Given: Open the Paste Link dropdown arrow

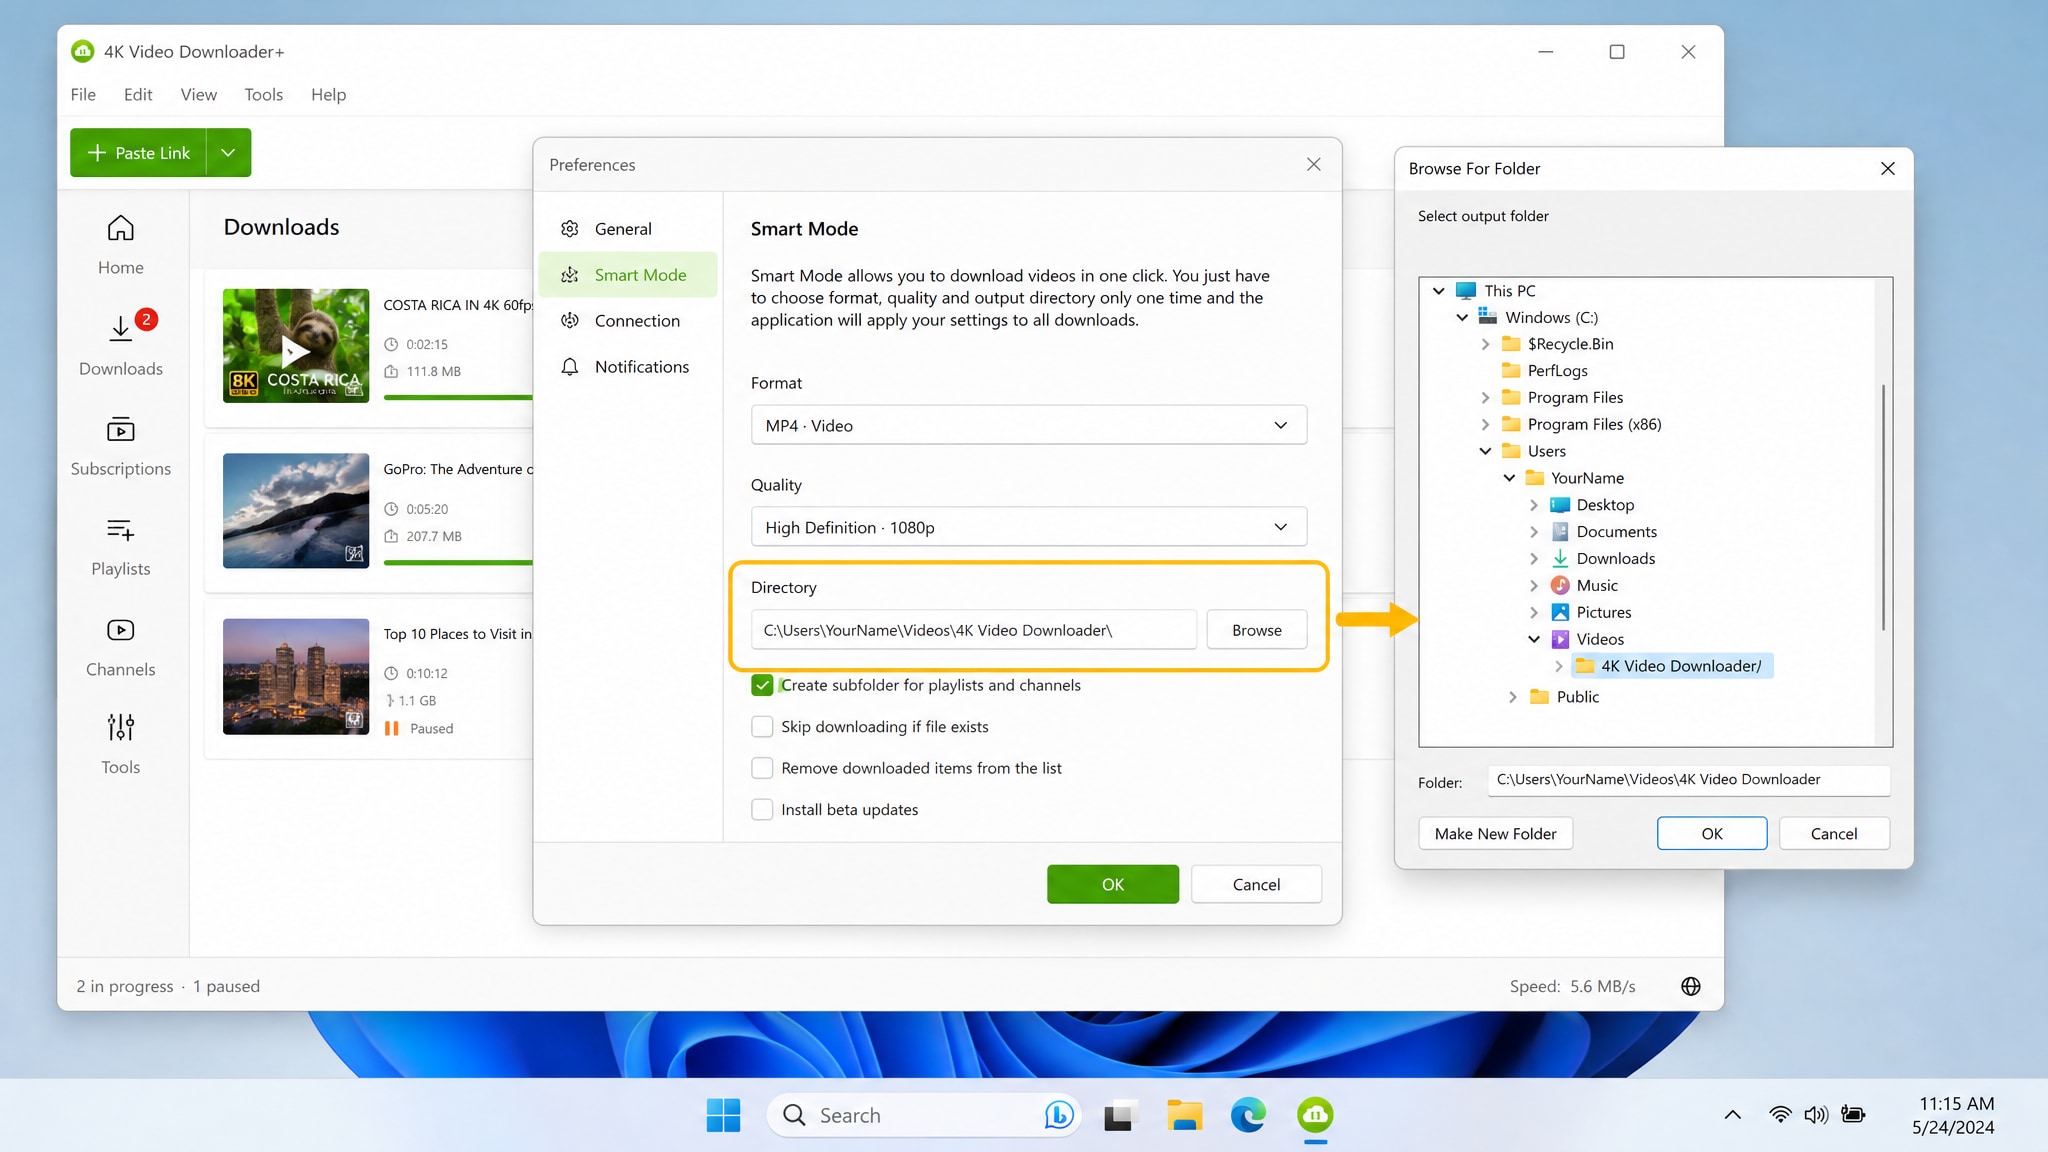Looking at the screenshot, I should 229,153.
